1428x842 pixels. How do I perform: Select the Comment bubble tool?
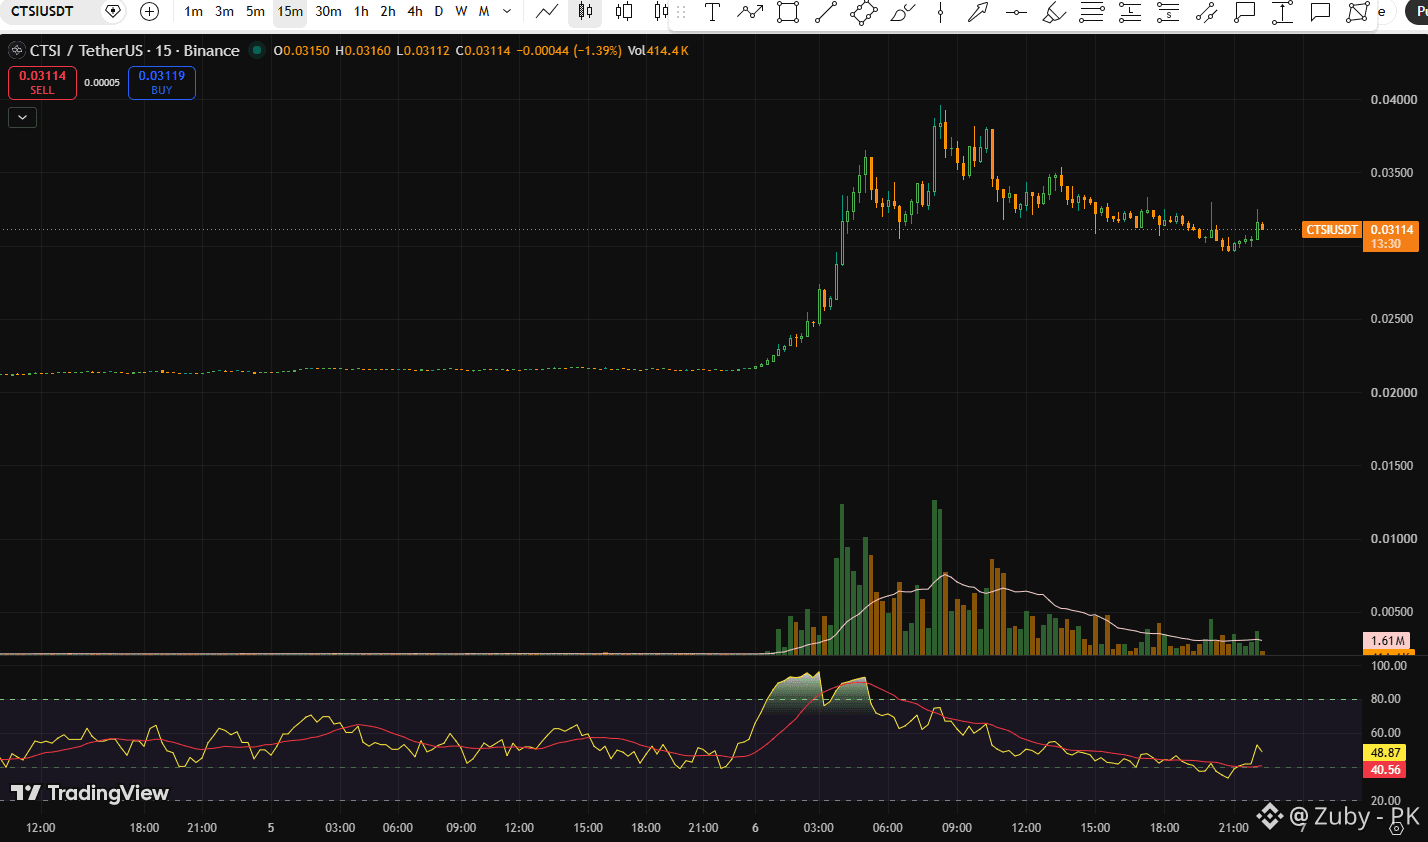click(x=1320, y=12)
